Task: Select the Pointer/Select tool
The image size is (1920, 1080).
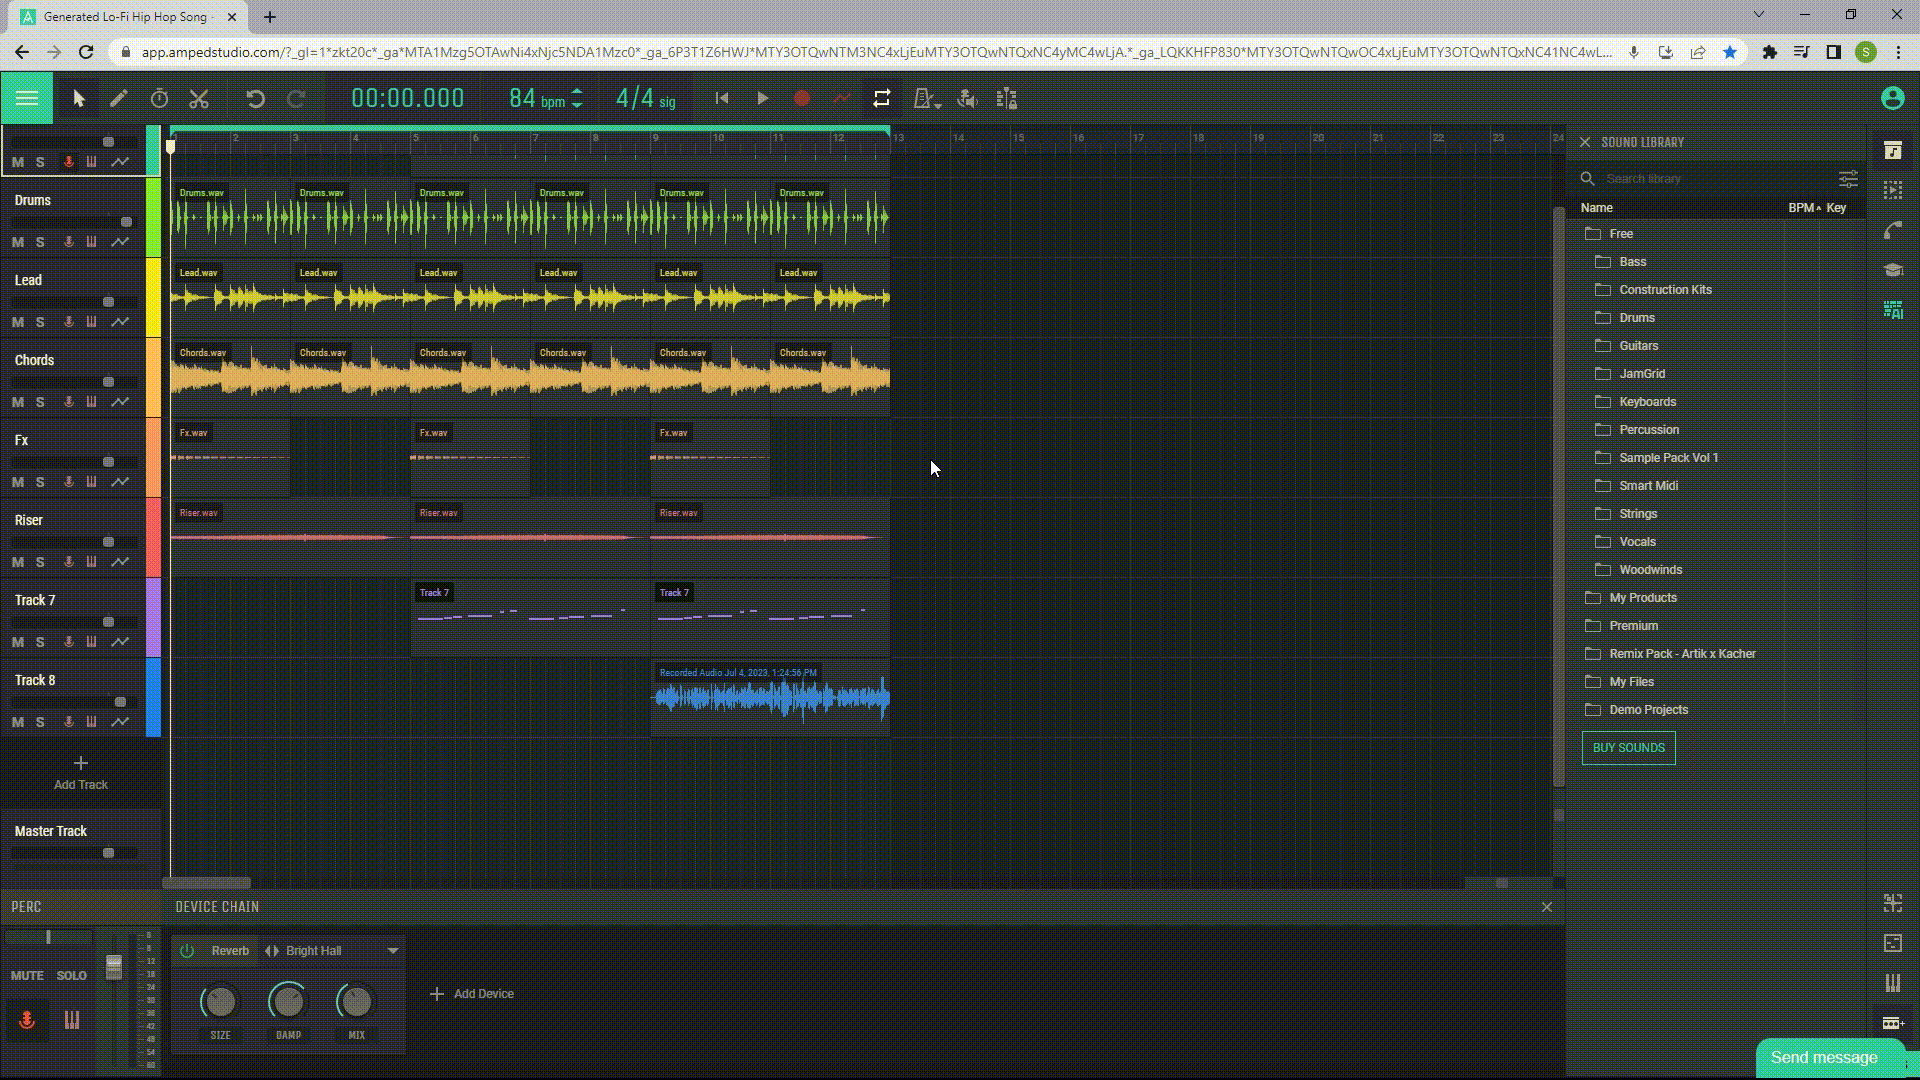Action: 76,99
